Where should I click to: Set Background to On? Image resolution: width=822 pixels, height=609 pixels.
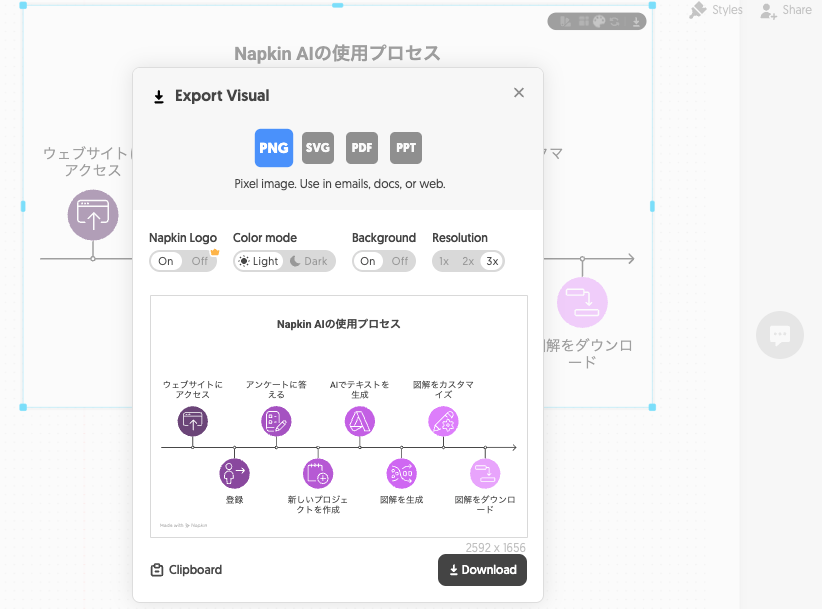point(368,261)
